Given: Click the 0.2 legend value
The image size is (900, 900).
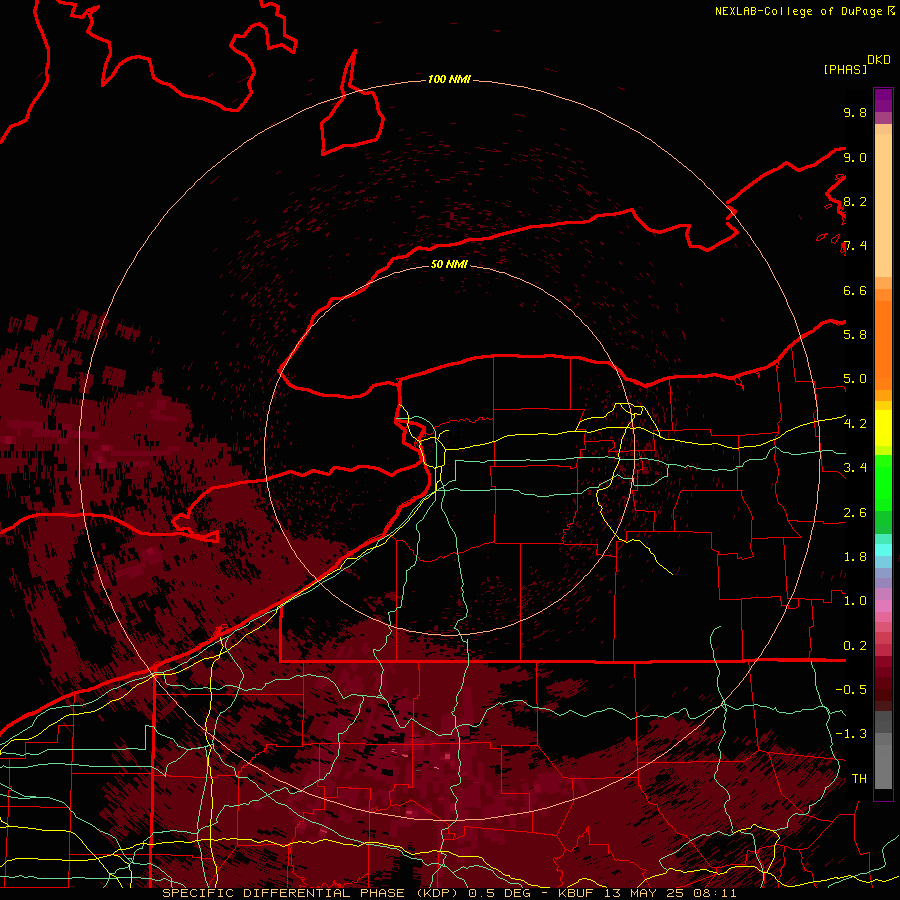Looking at the screenshot, I should (x=855, y=646).
